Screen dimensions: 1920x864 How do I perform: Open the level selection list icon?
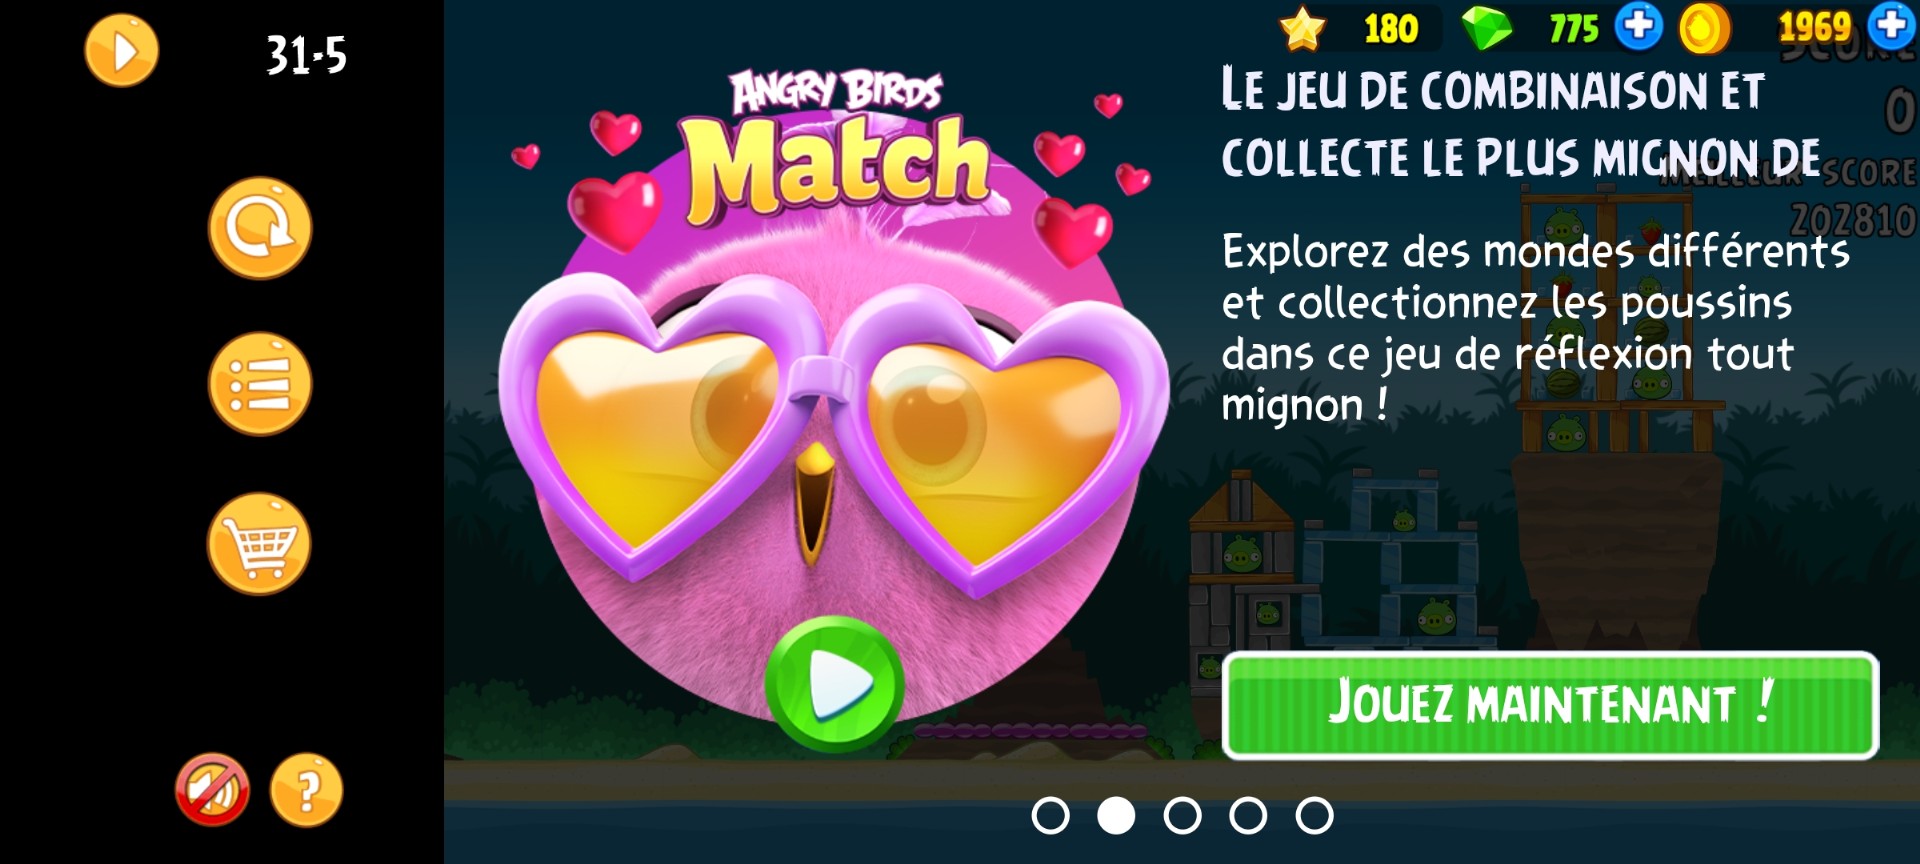pos(260,384)
